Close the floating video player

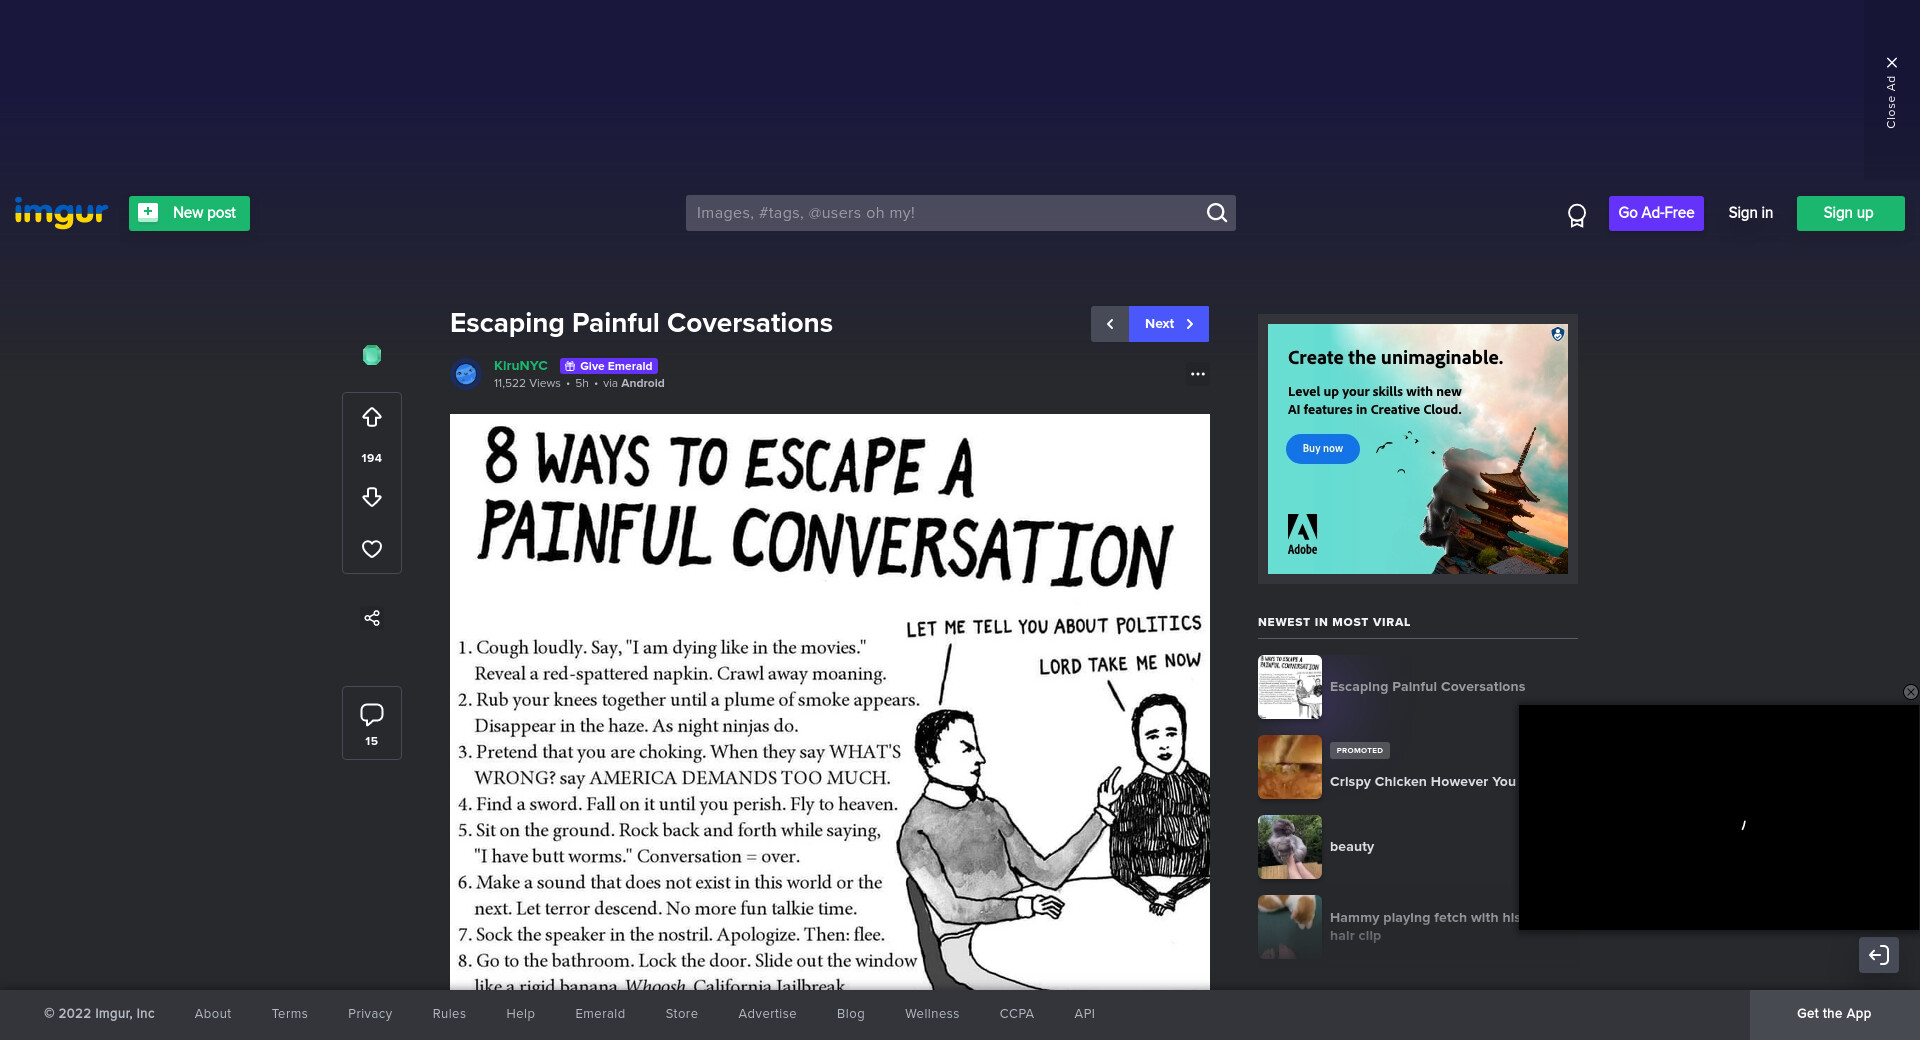tap(1910, 692)
